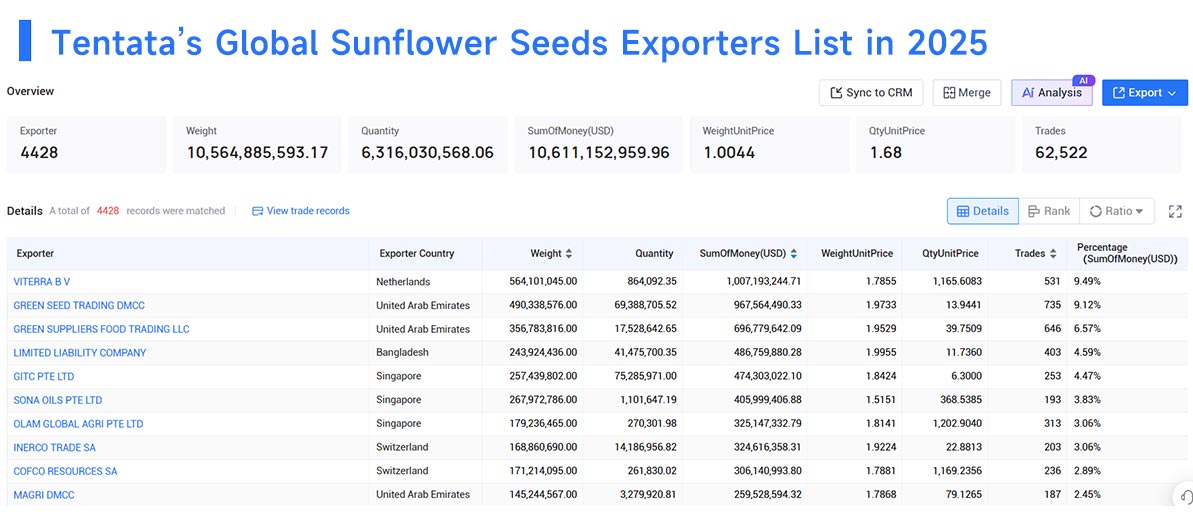Viewport: 1193px width, 518px height.
Task: Click support headset icon at bottom right
Action: click(x=1184, y=497)
